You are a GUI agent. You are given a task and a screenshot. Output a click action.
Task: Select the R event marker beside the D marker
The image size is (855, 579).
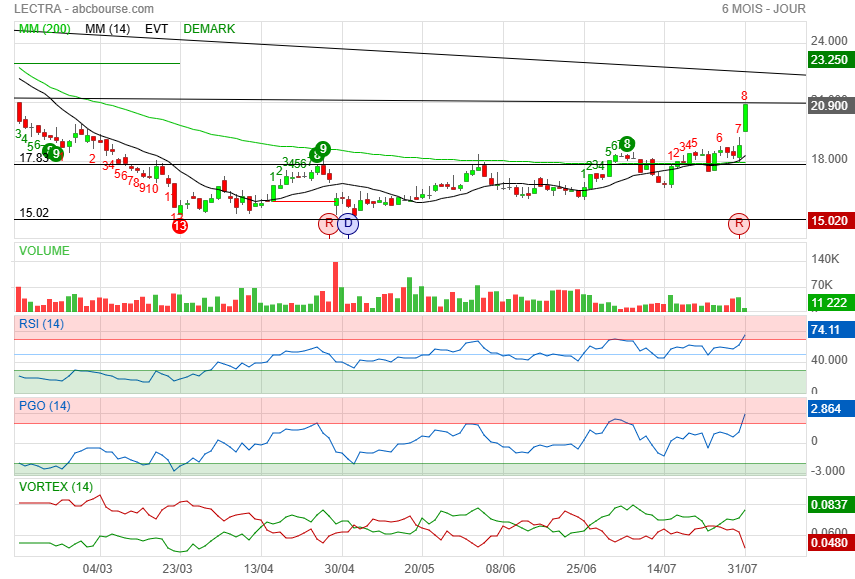329,224
